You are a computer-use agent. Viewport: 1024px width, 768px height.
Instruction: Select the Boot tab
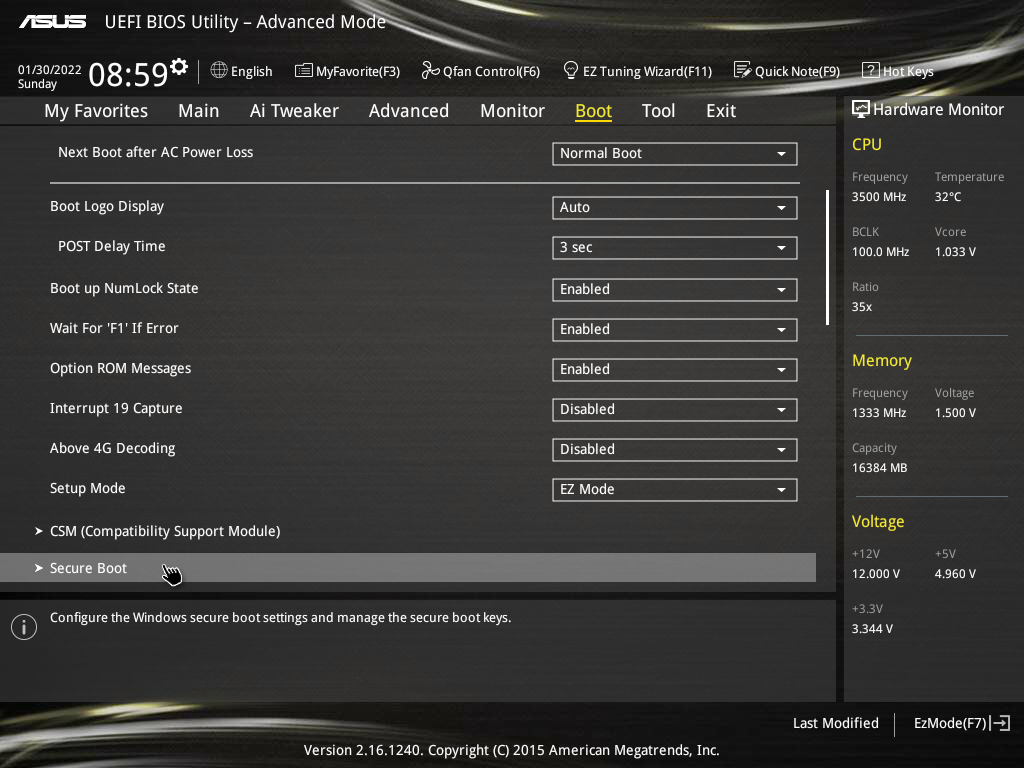pos(593,111)
